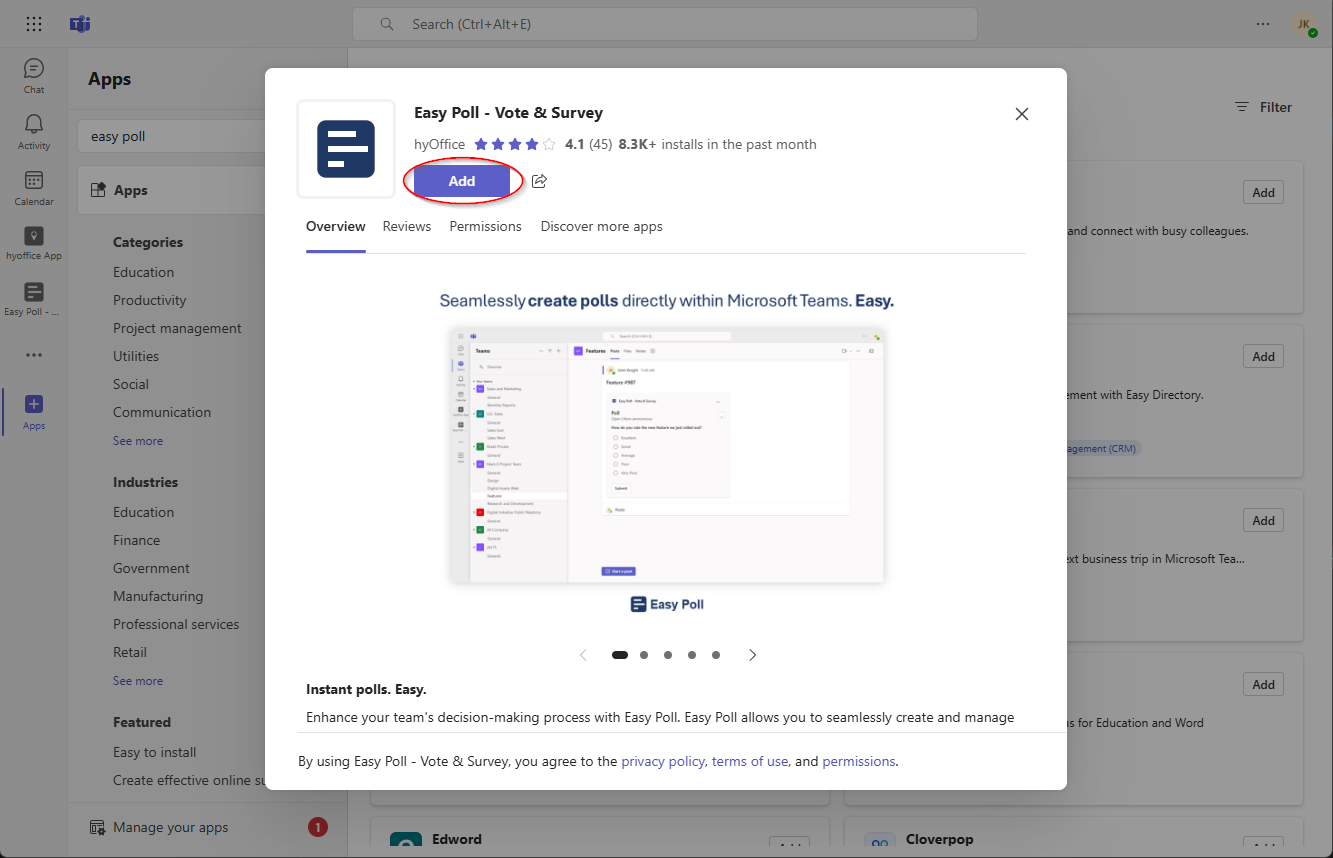Switch to the Reviews tab
This screenshot has width=1333, height=858.
pyautogui.click(x=406, y=226)
